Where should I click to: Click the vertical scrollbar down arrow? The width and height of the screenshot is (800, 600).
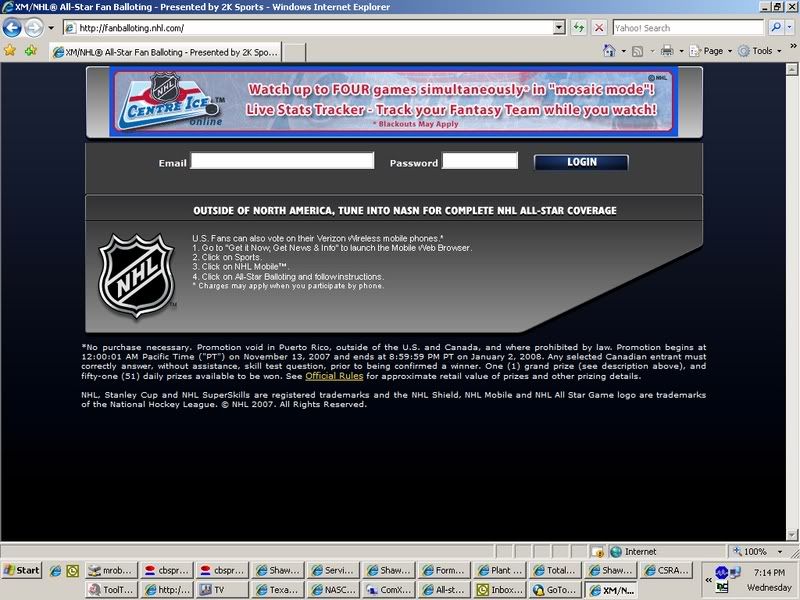[792, 535]
